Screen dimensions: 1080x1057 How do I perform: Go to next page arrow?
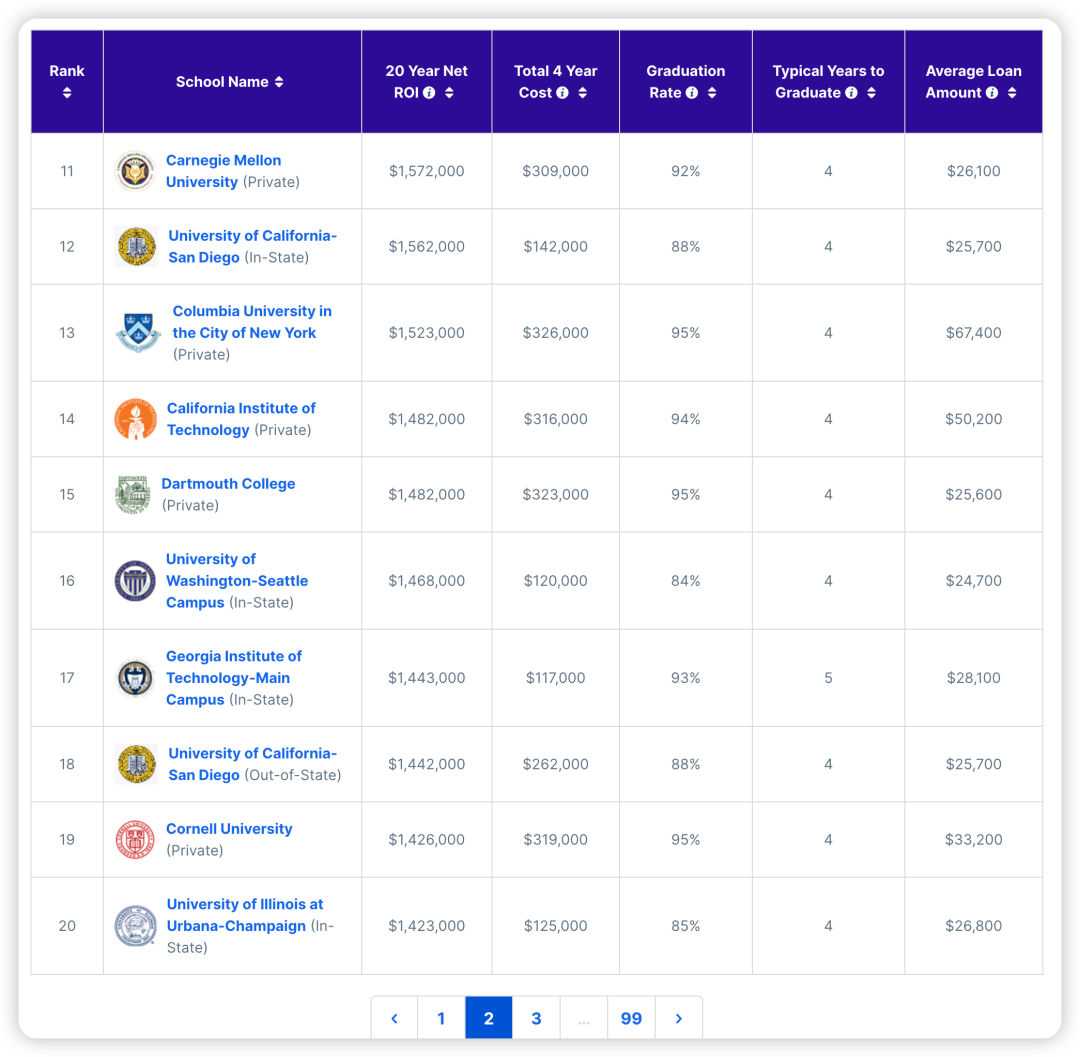tap(679, 1018)
